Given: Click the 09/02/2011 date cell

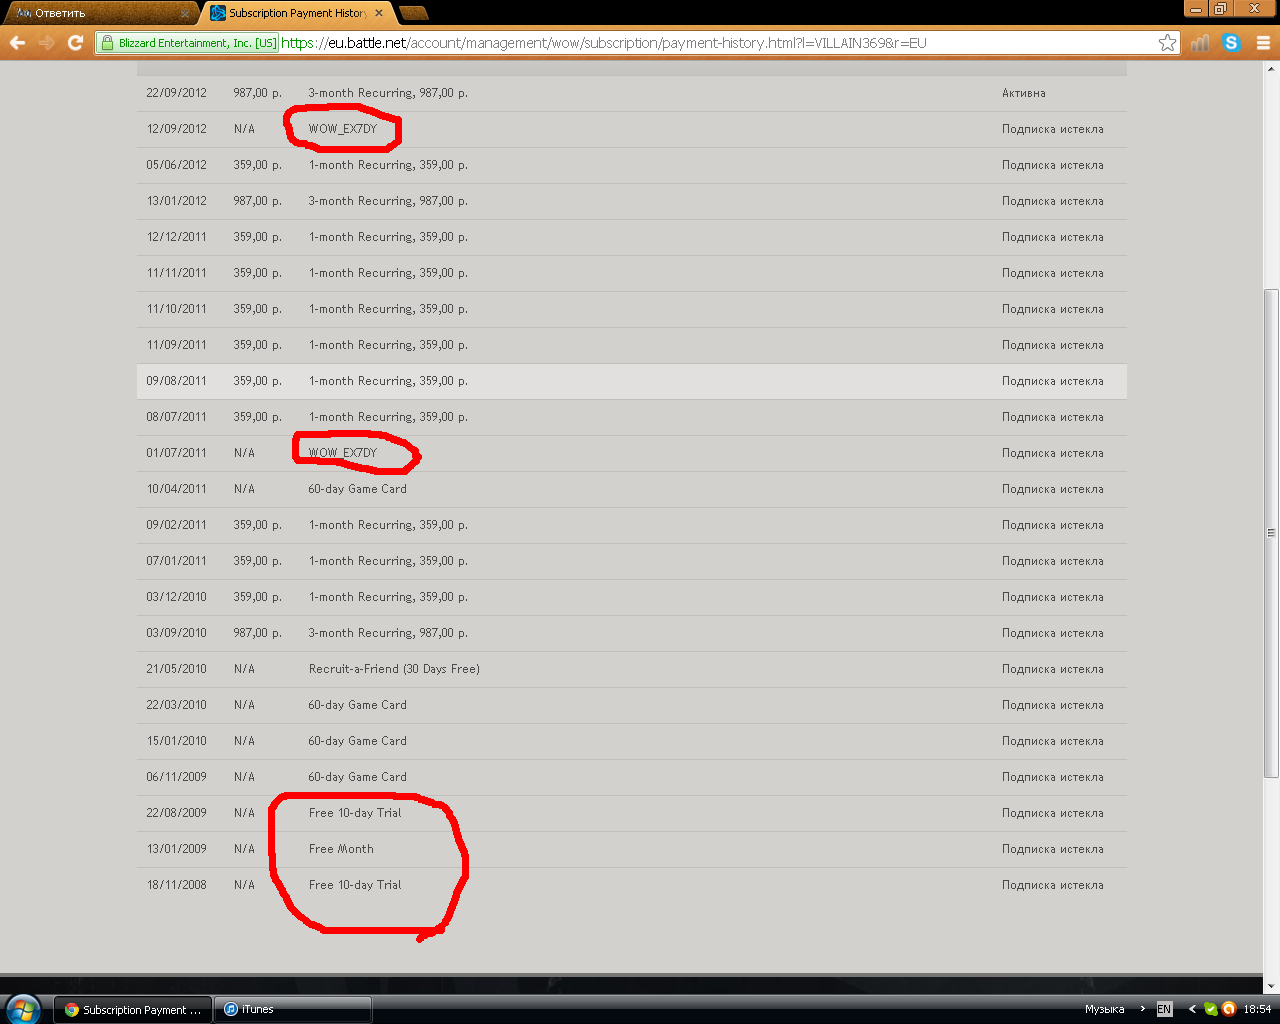Looking at the screenshot, I should click(177, 525).
